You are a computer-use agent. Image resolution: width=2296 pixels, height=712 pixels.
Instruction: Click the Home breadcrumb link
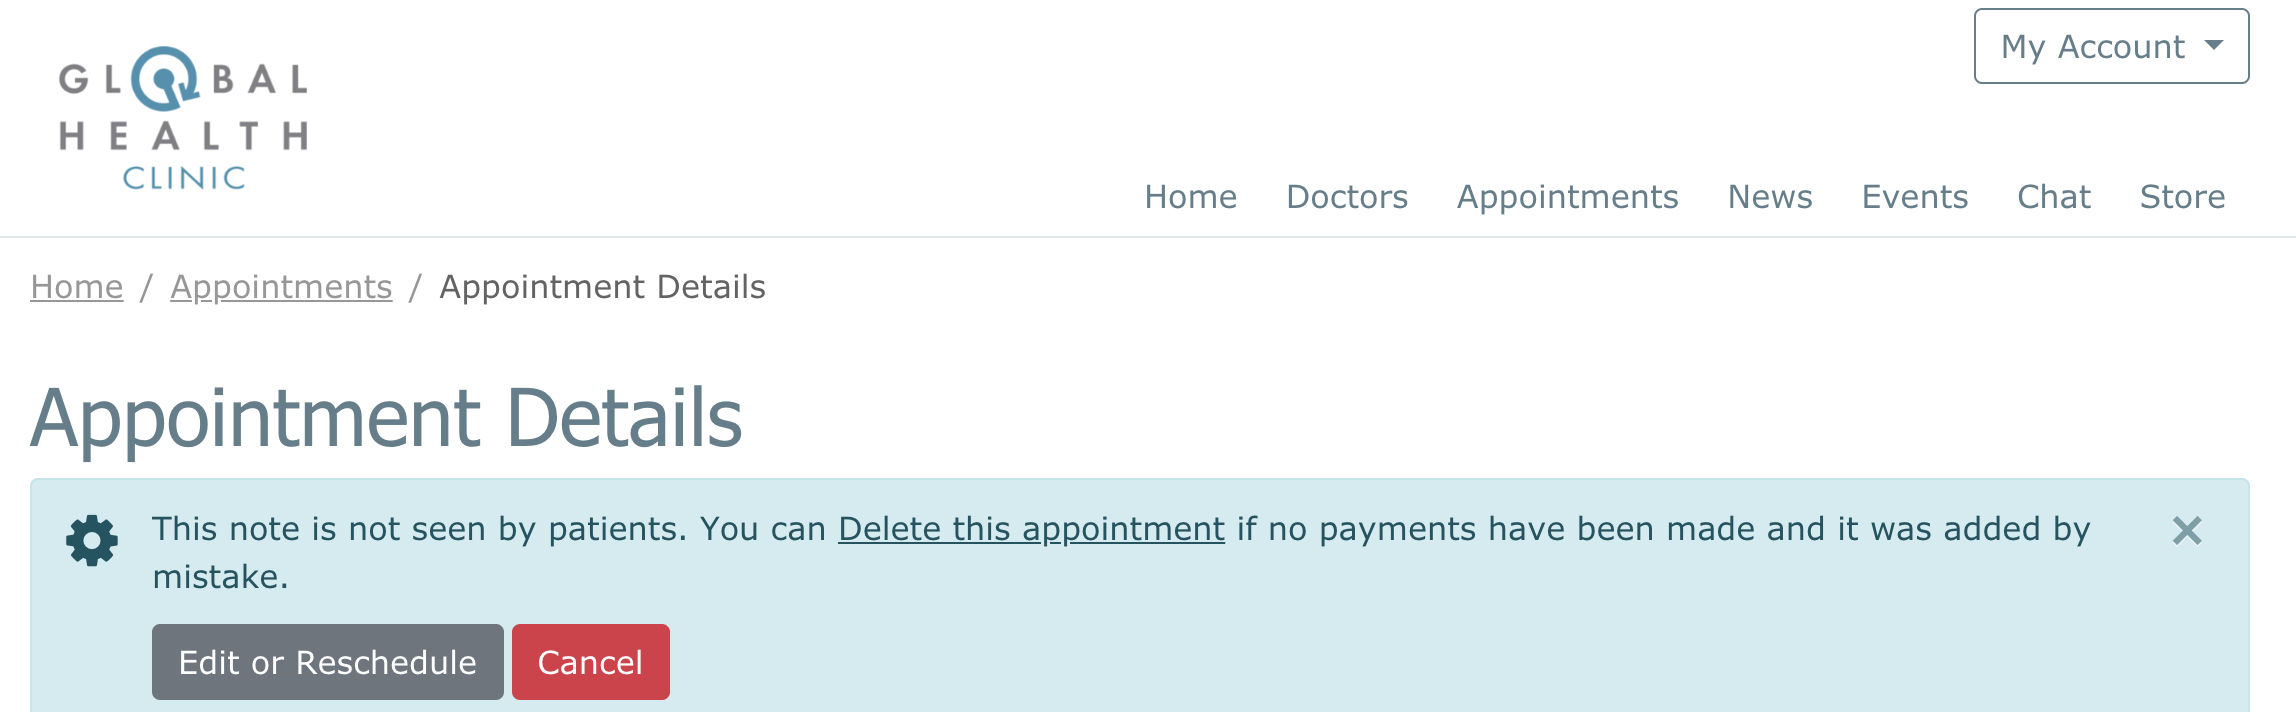pos(77,287)
